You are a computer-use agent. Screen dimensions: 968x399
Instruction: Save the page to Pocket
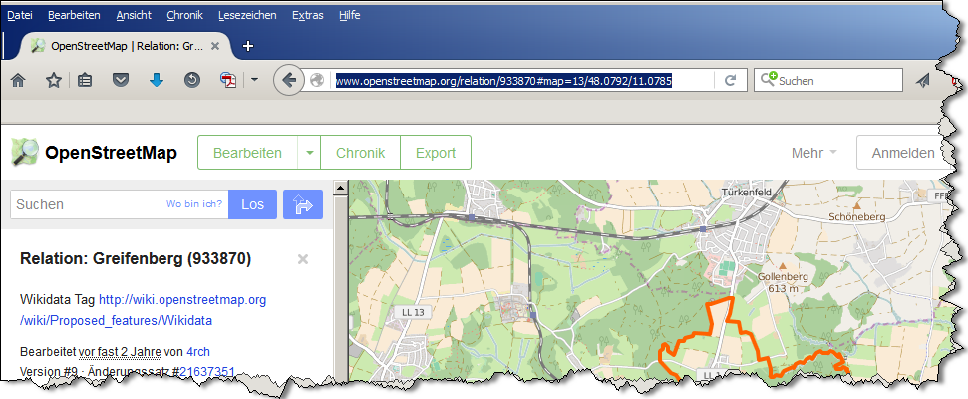(x=120, y=80)
